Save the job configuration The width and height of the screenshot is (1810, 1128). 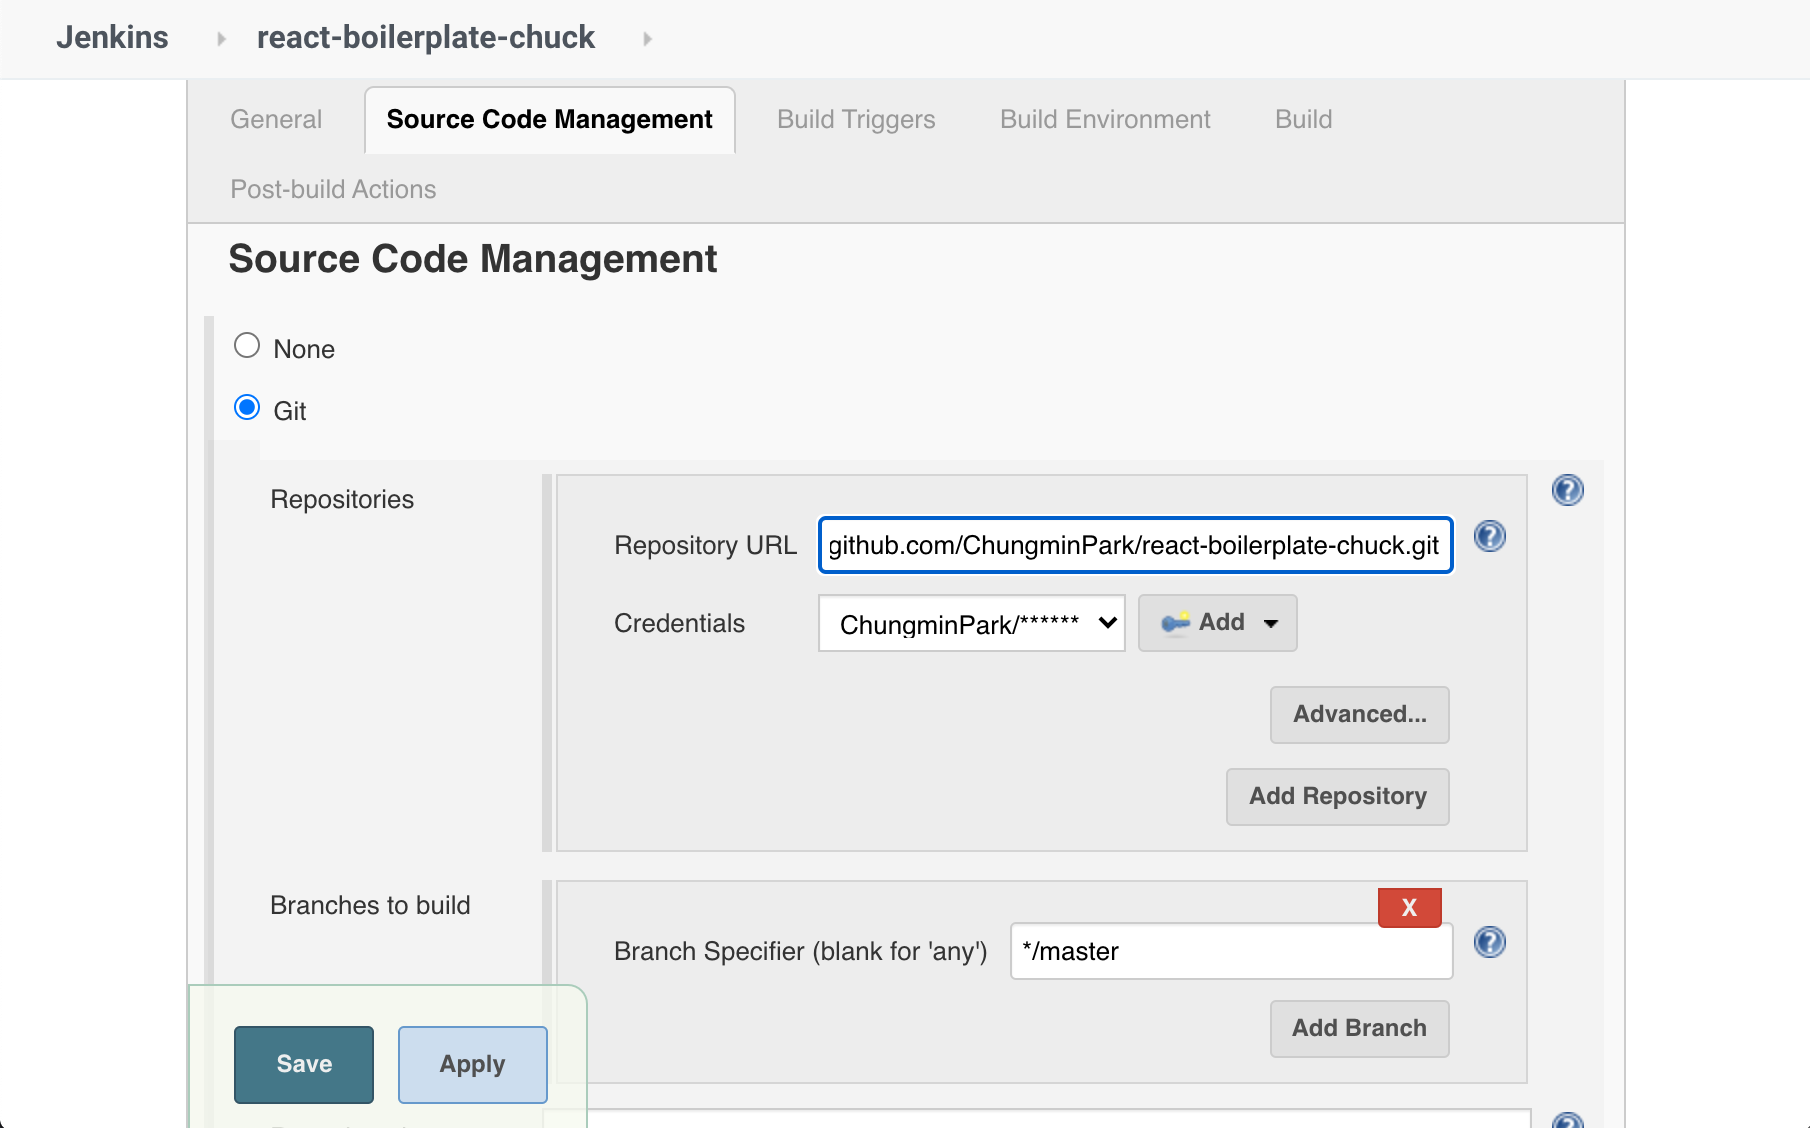click(304, 1064)
